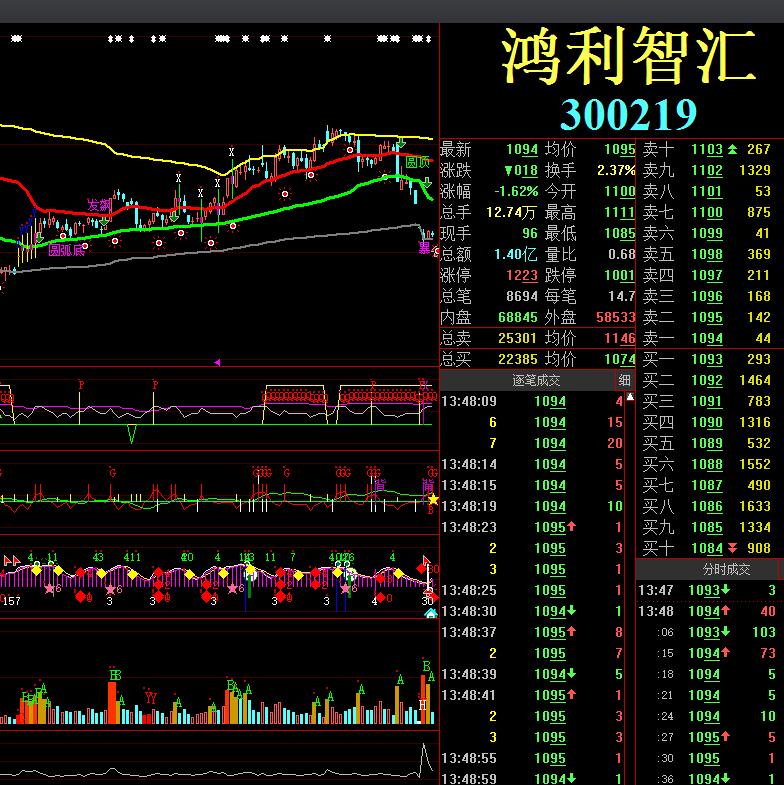Click the 总买 value 22385
This screenshot has width=784, height=785.
[x=518, y=359]
